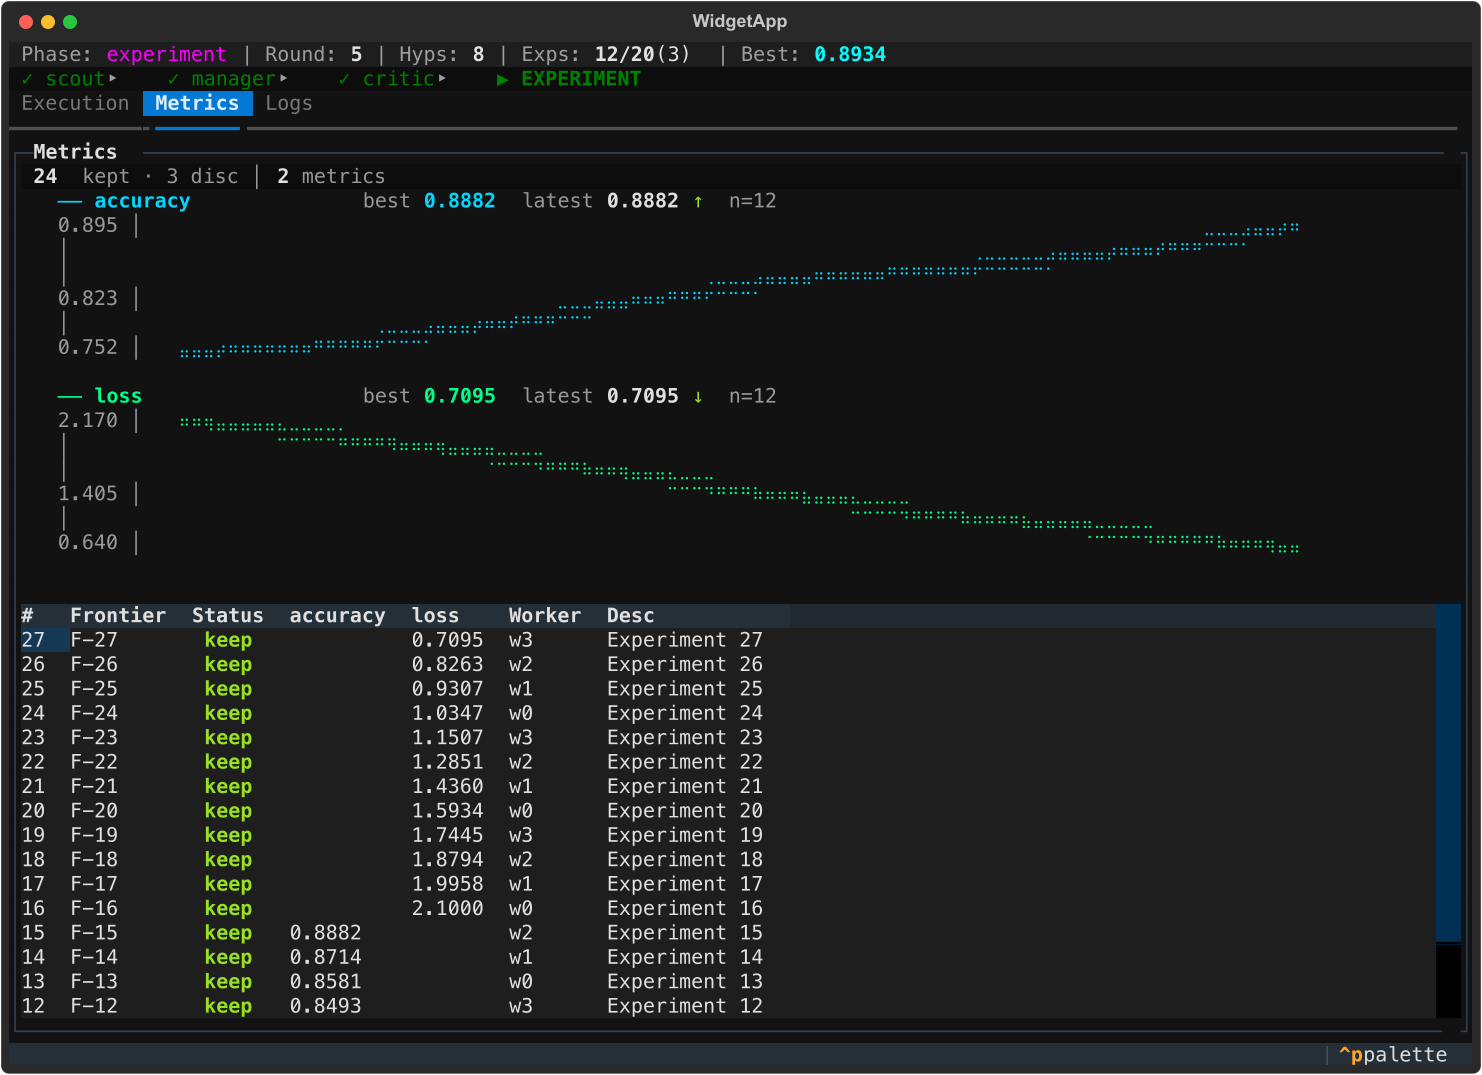Select row Experiment 13
Viewport: 1482px width, 1075px height.
click(x=727, y=982)
